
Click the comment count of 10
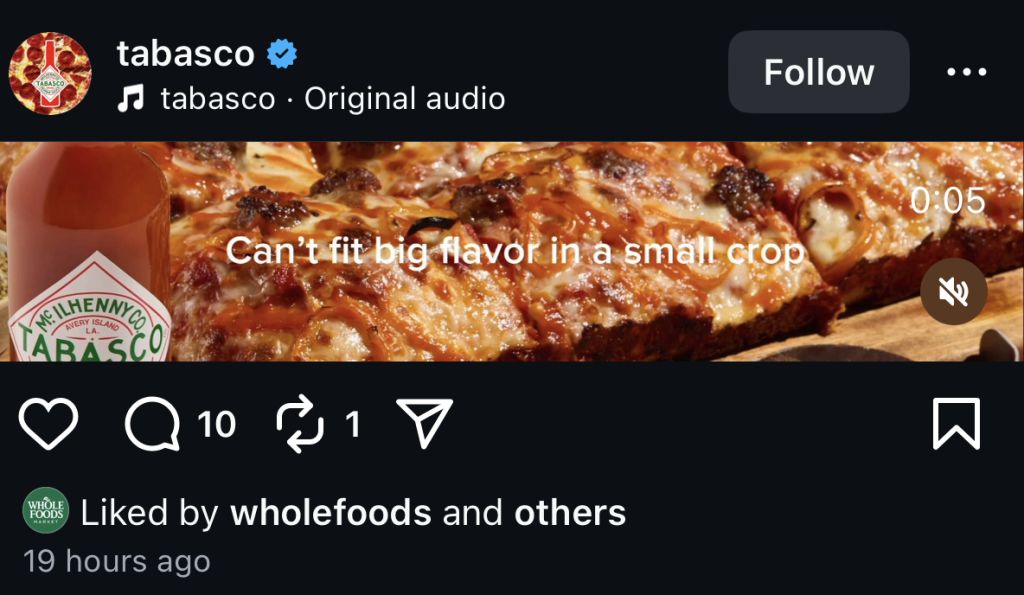point(217,425)
